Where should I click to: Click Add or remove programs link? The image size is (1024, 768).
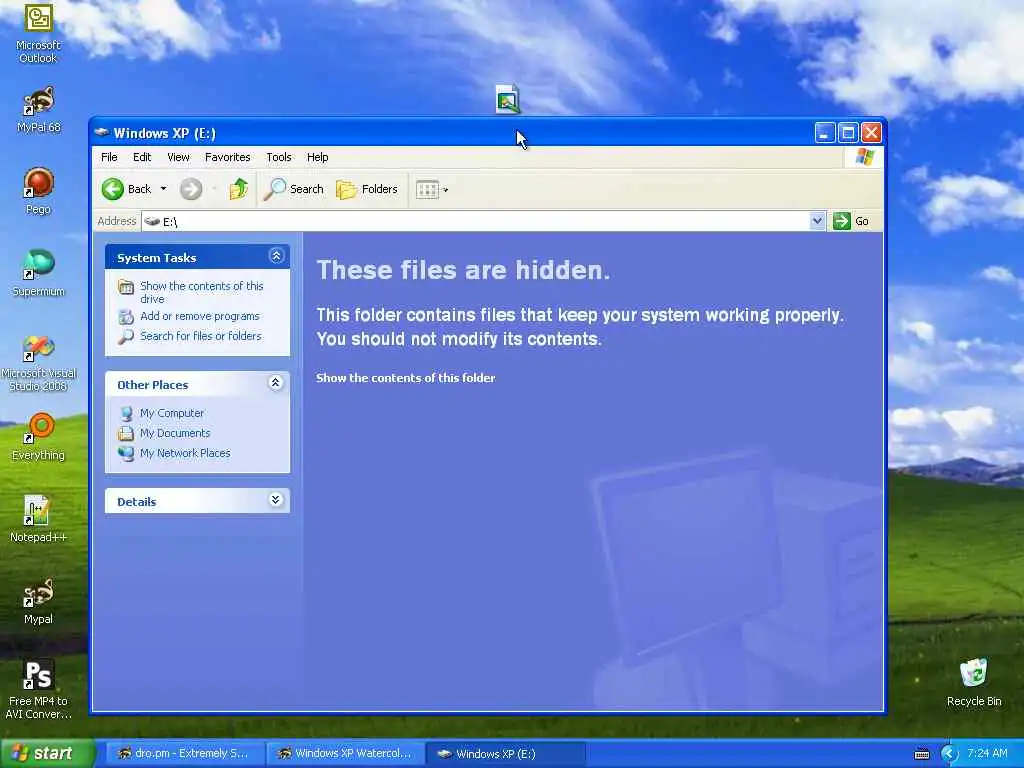pyautogui.click(x=199, y=316)
